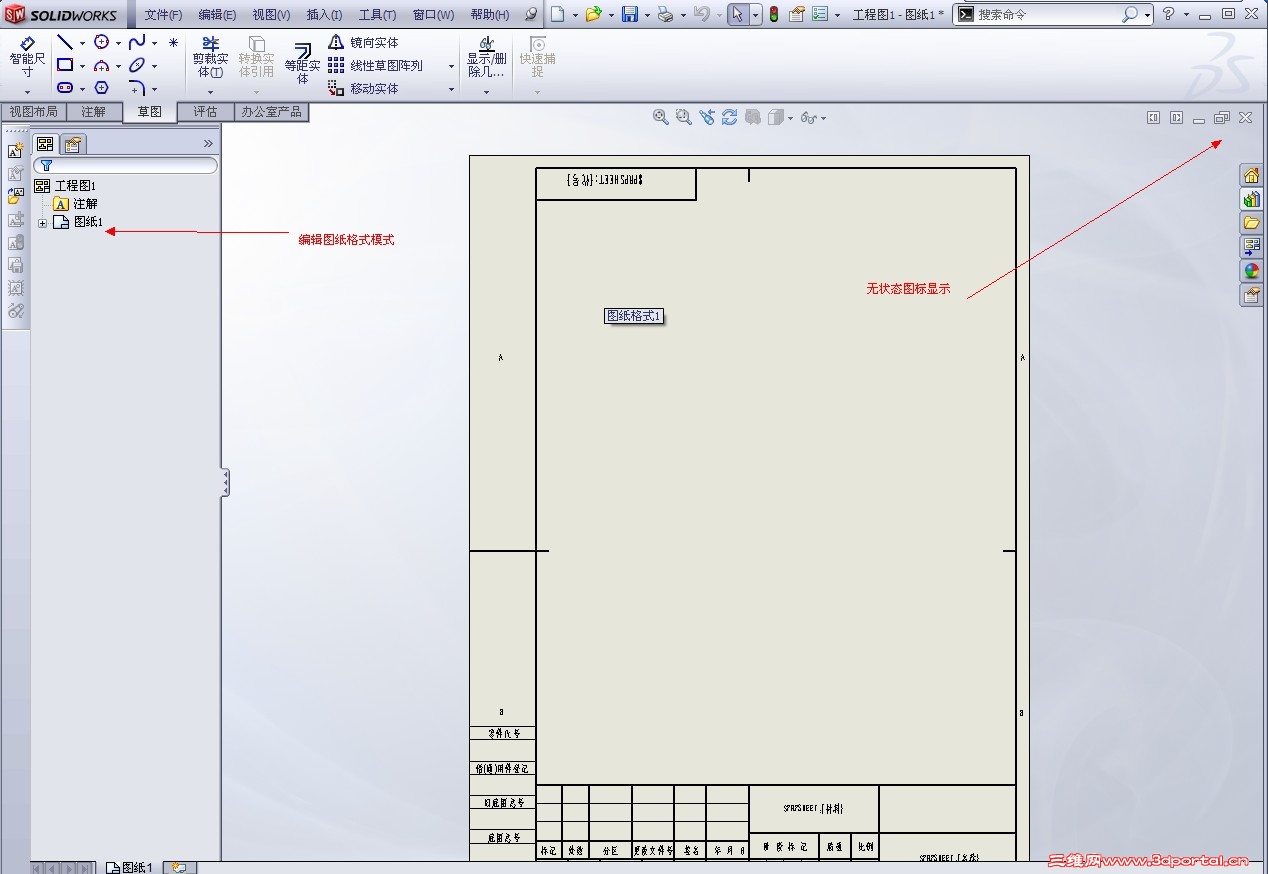Open the 文件(F) menu
This screenshot has height=874, width=1268.
pyautogui.click(x=163, y=15)
